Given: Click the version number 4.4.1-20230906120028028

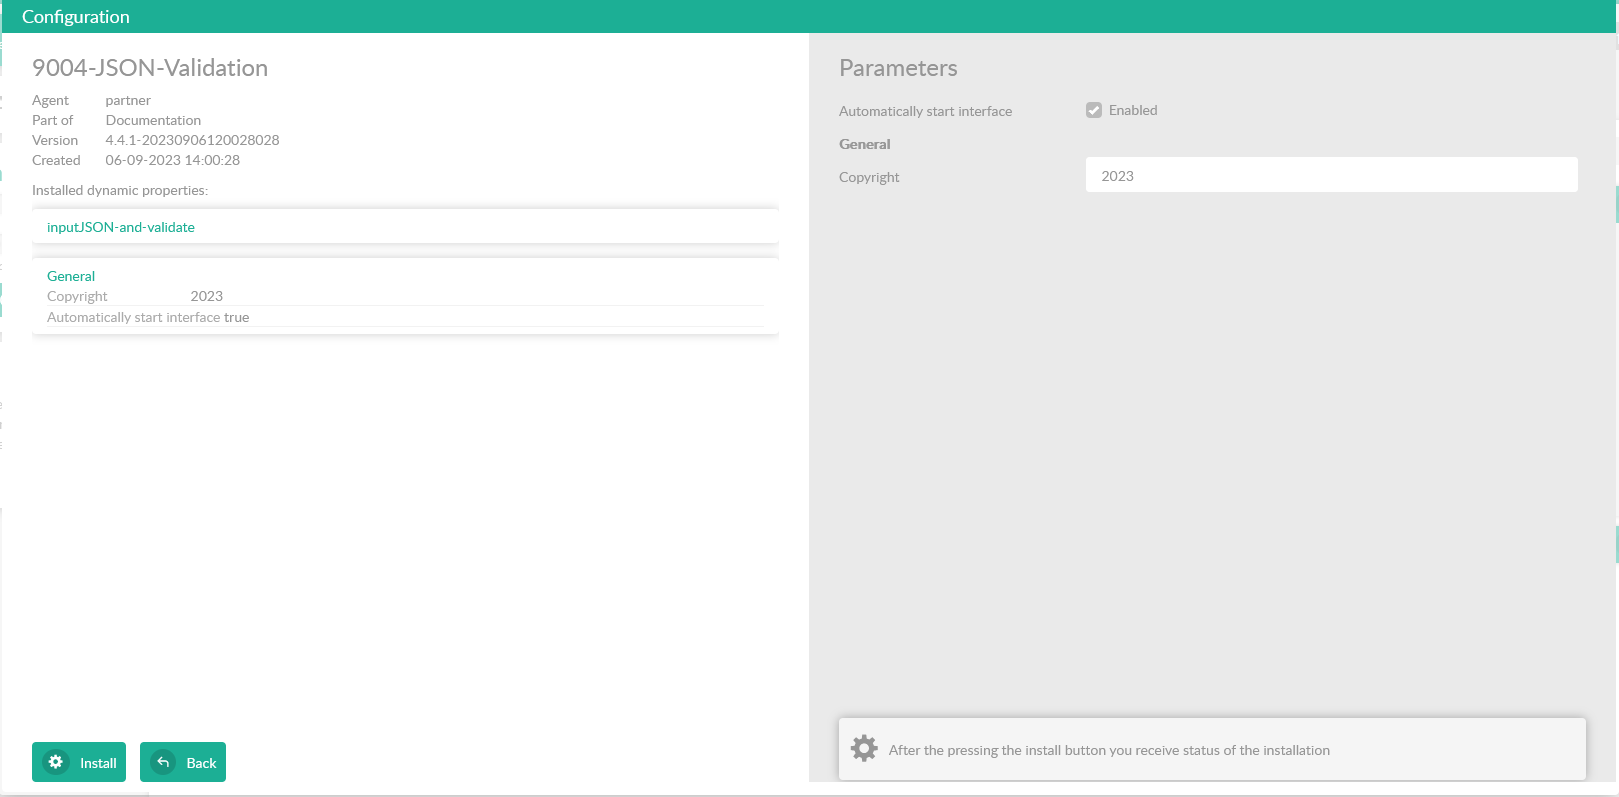Looking at the screenshot, I should (192, 140).
